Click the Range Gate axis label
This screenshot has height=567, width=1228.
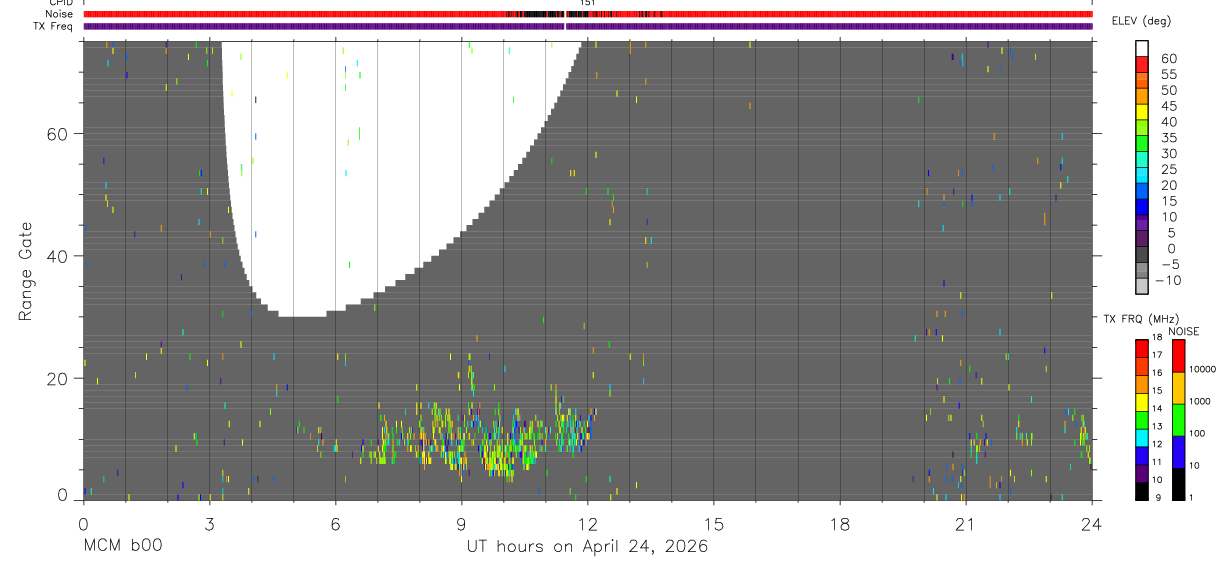coord(26,271)
